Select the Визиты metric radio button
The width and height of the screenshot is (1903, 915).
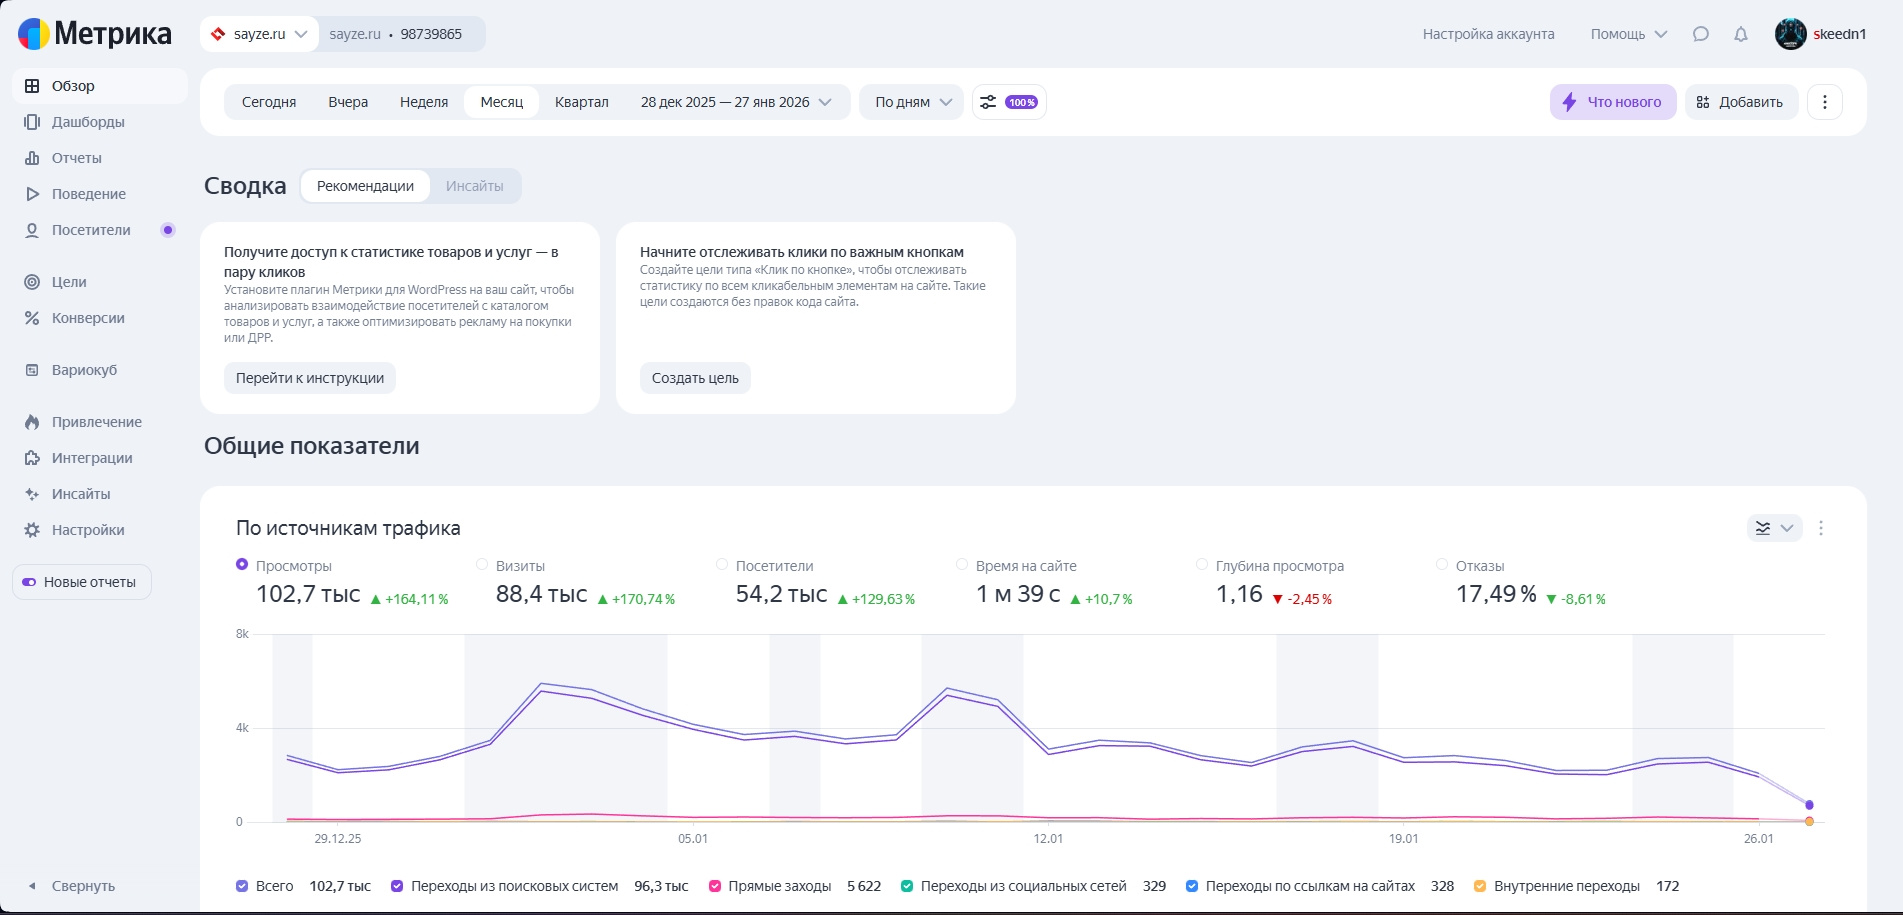(482, 565)
